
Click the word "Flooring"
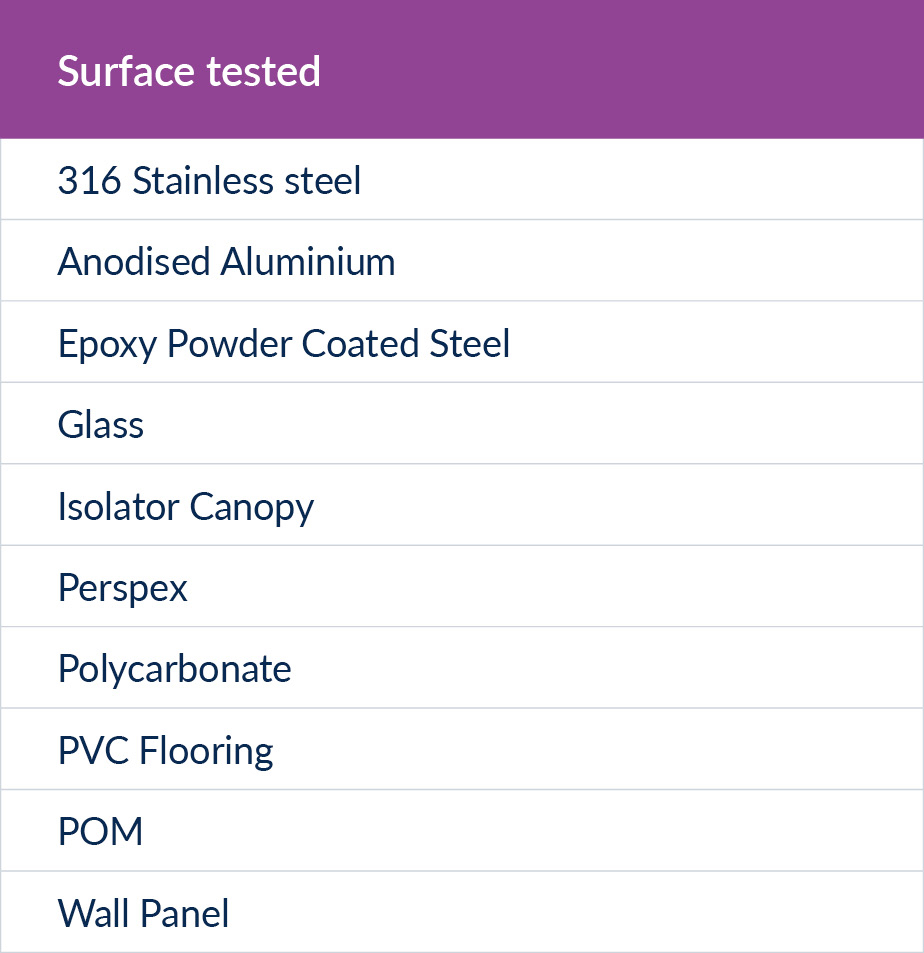[206, 751]
